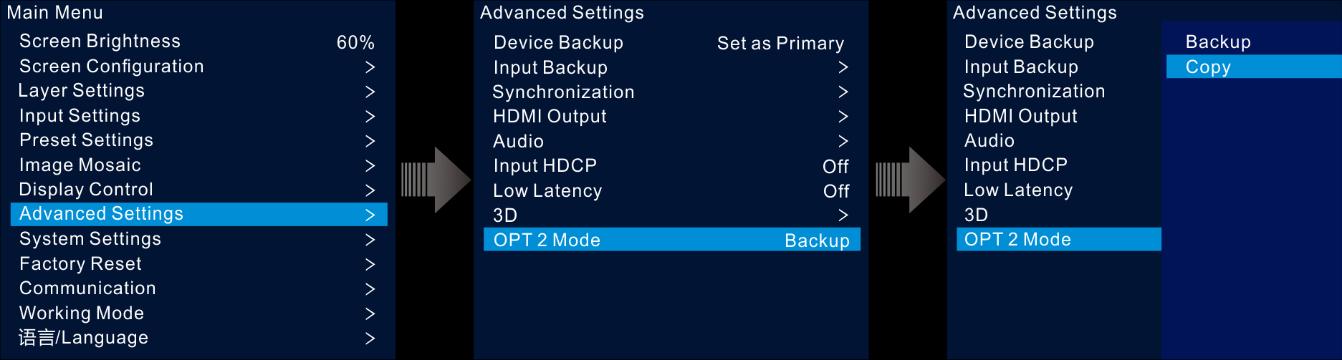Open HDMI Output in middle panel

pyautogui.click(x=672, y=116)
